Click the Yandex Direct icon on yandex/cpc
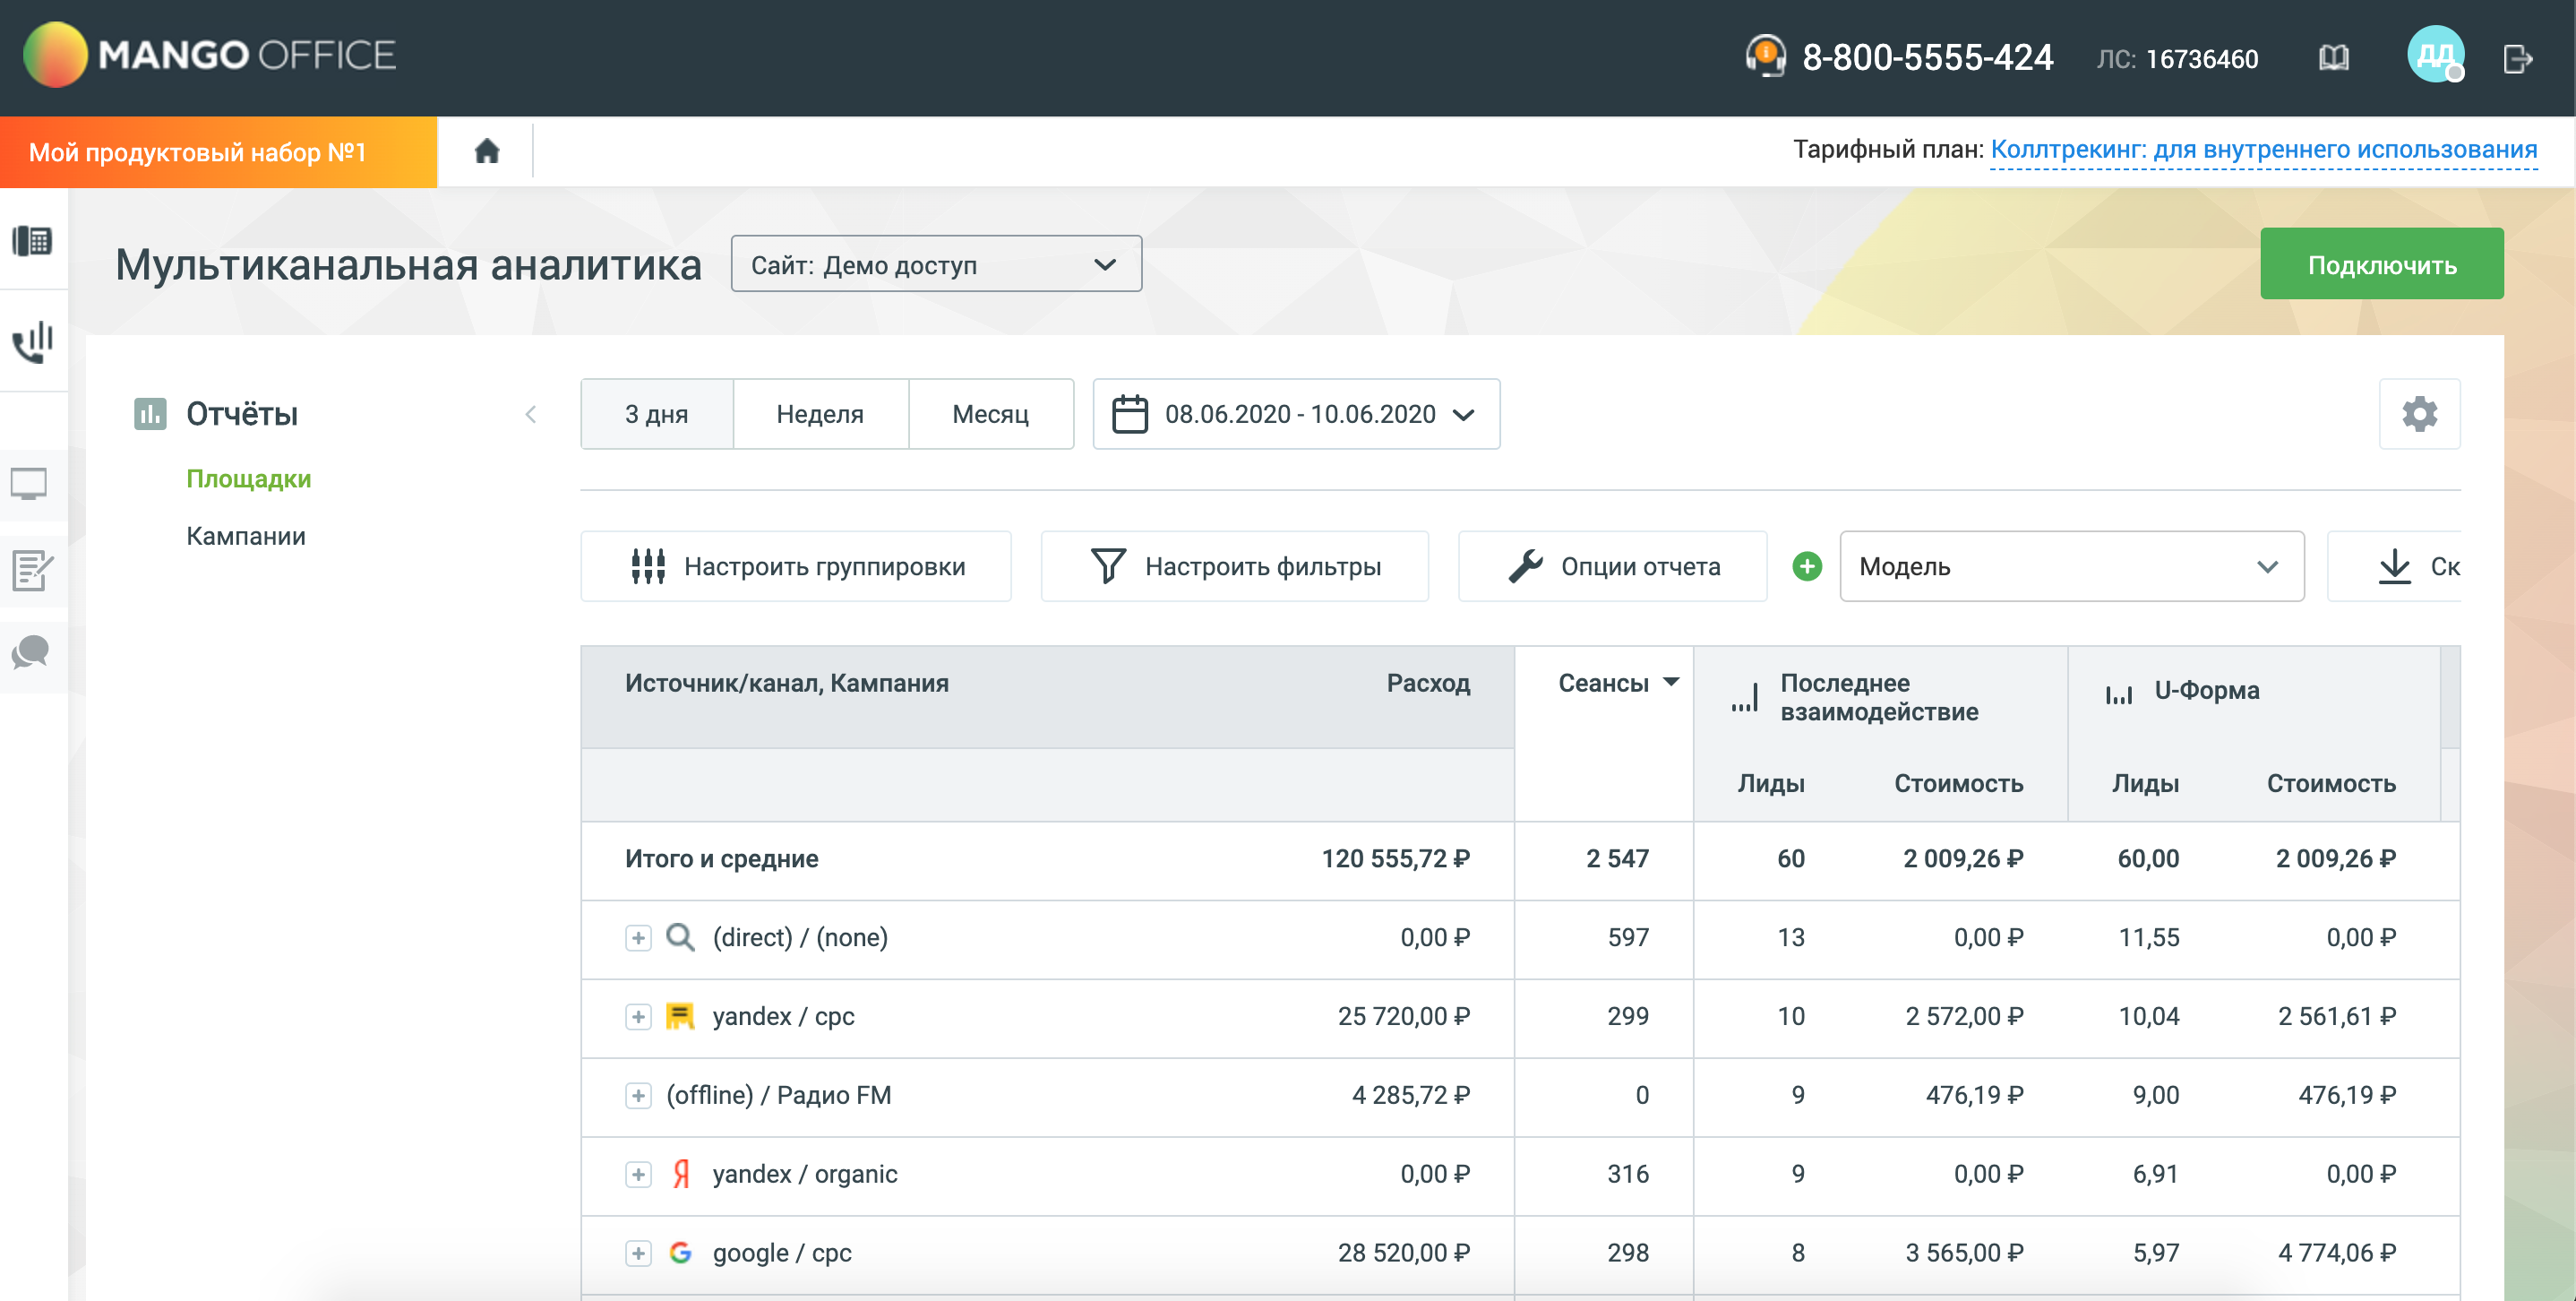 [680, 1016]
